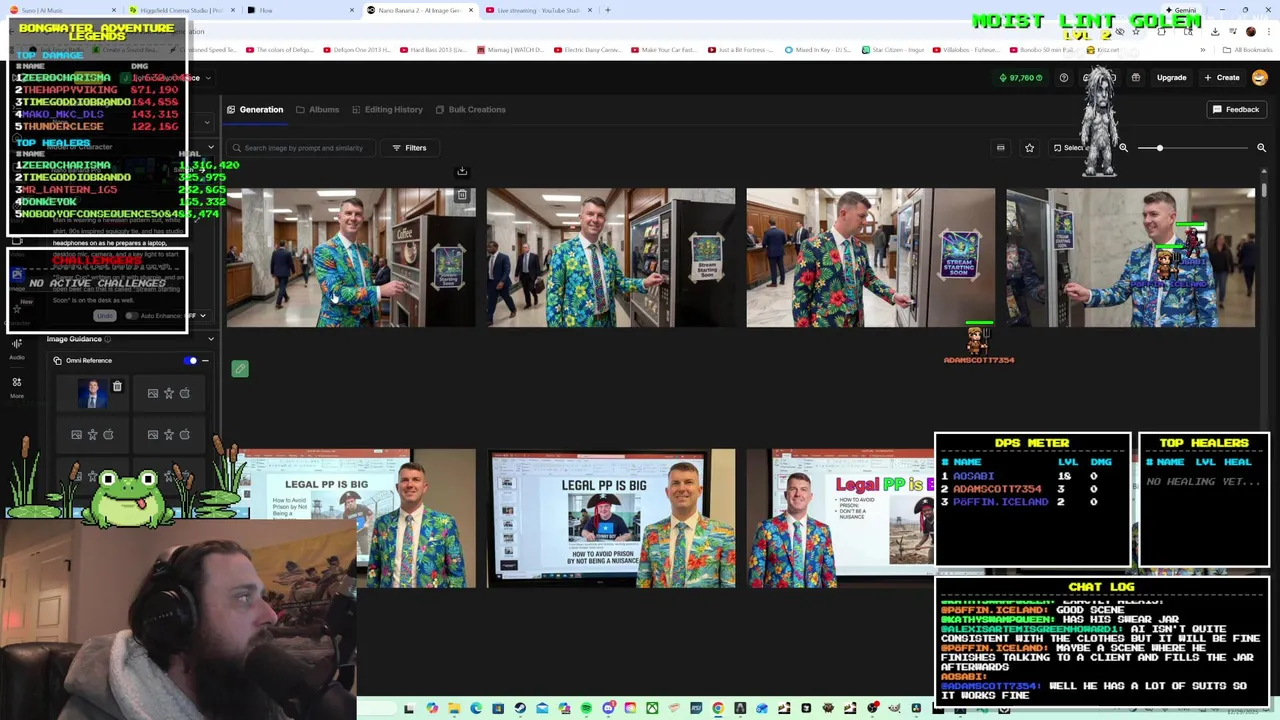This screenshot has width=1280, height=720.
Task: Toggle the Omni Reference switch
Action: 191,361
